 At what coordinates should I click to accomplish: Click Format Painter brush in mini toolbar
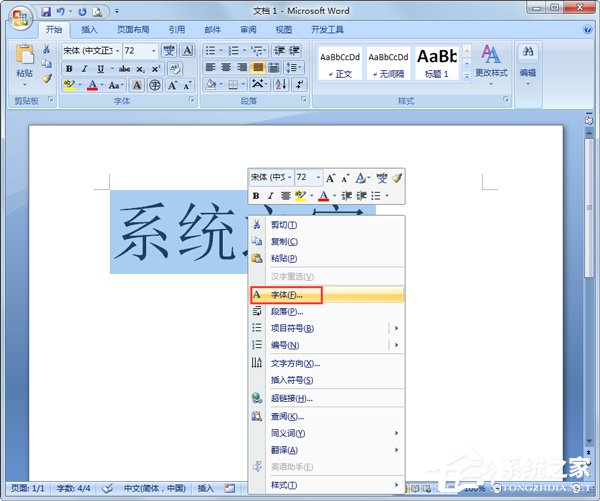pyautogui.click(x=396, y=177)
